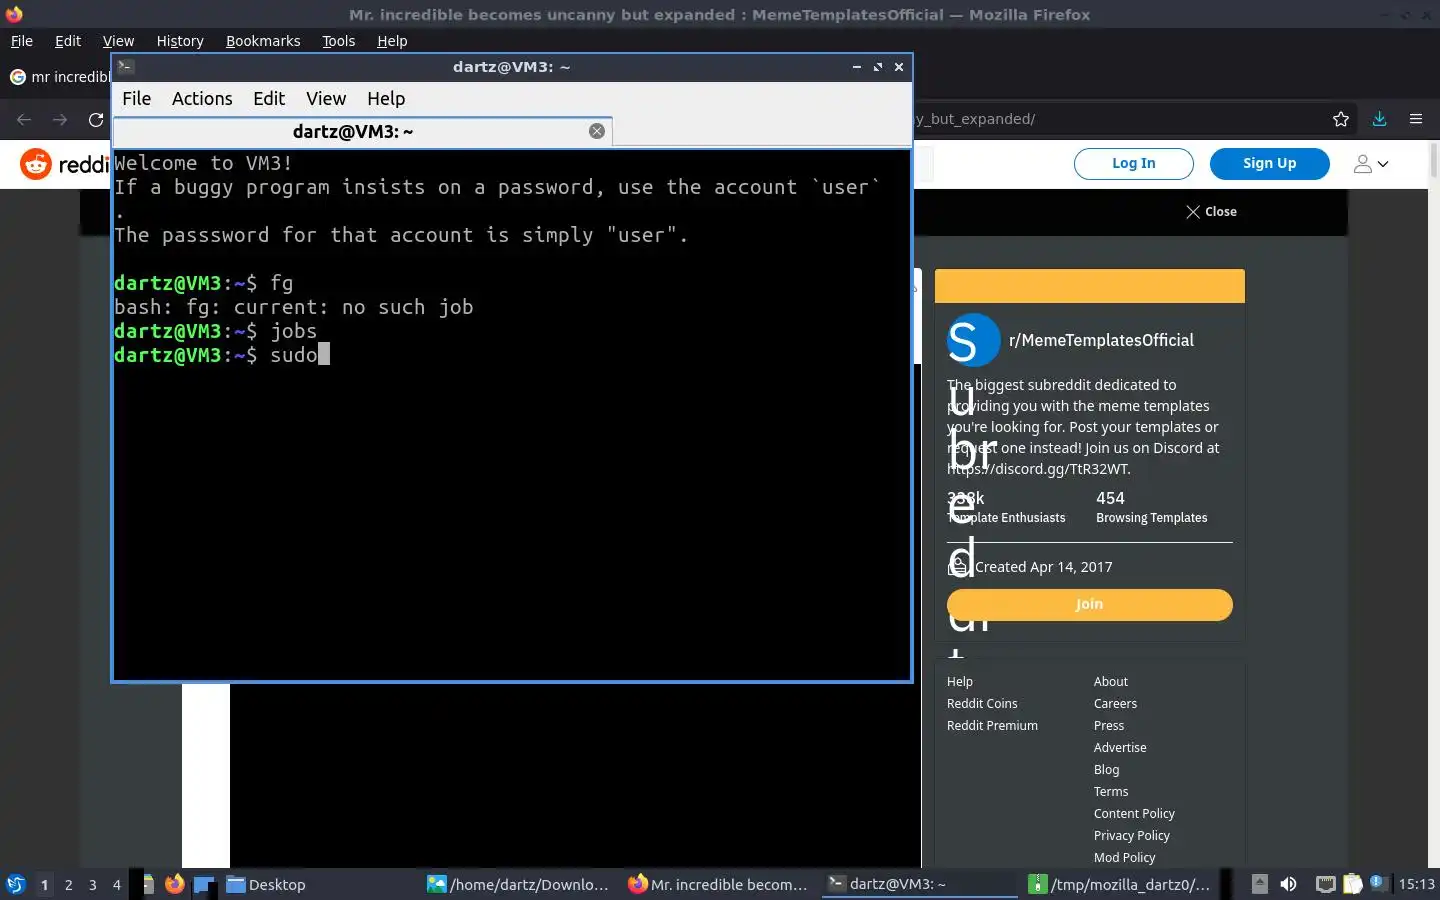Expand the Reddit user account dropdown
1440x900 pixels.
pyautogui.click(x=1371, y=164)
